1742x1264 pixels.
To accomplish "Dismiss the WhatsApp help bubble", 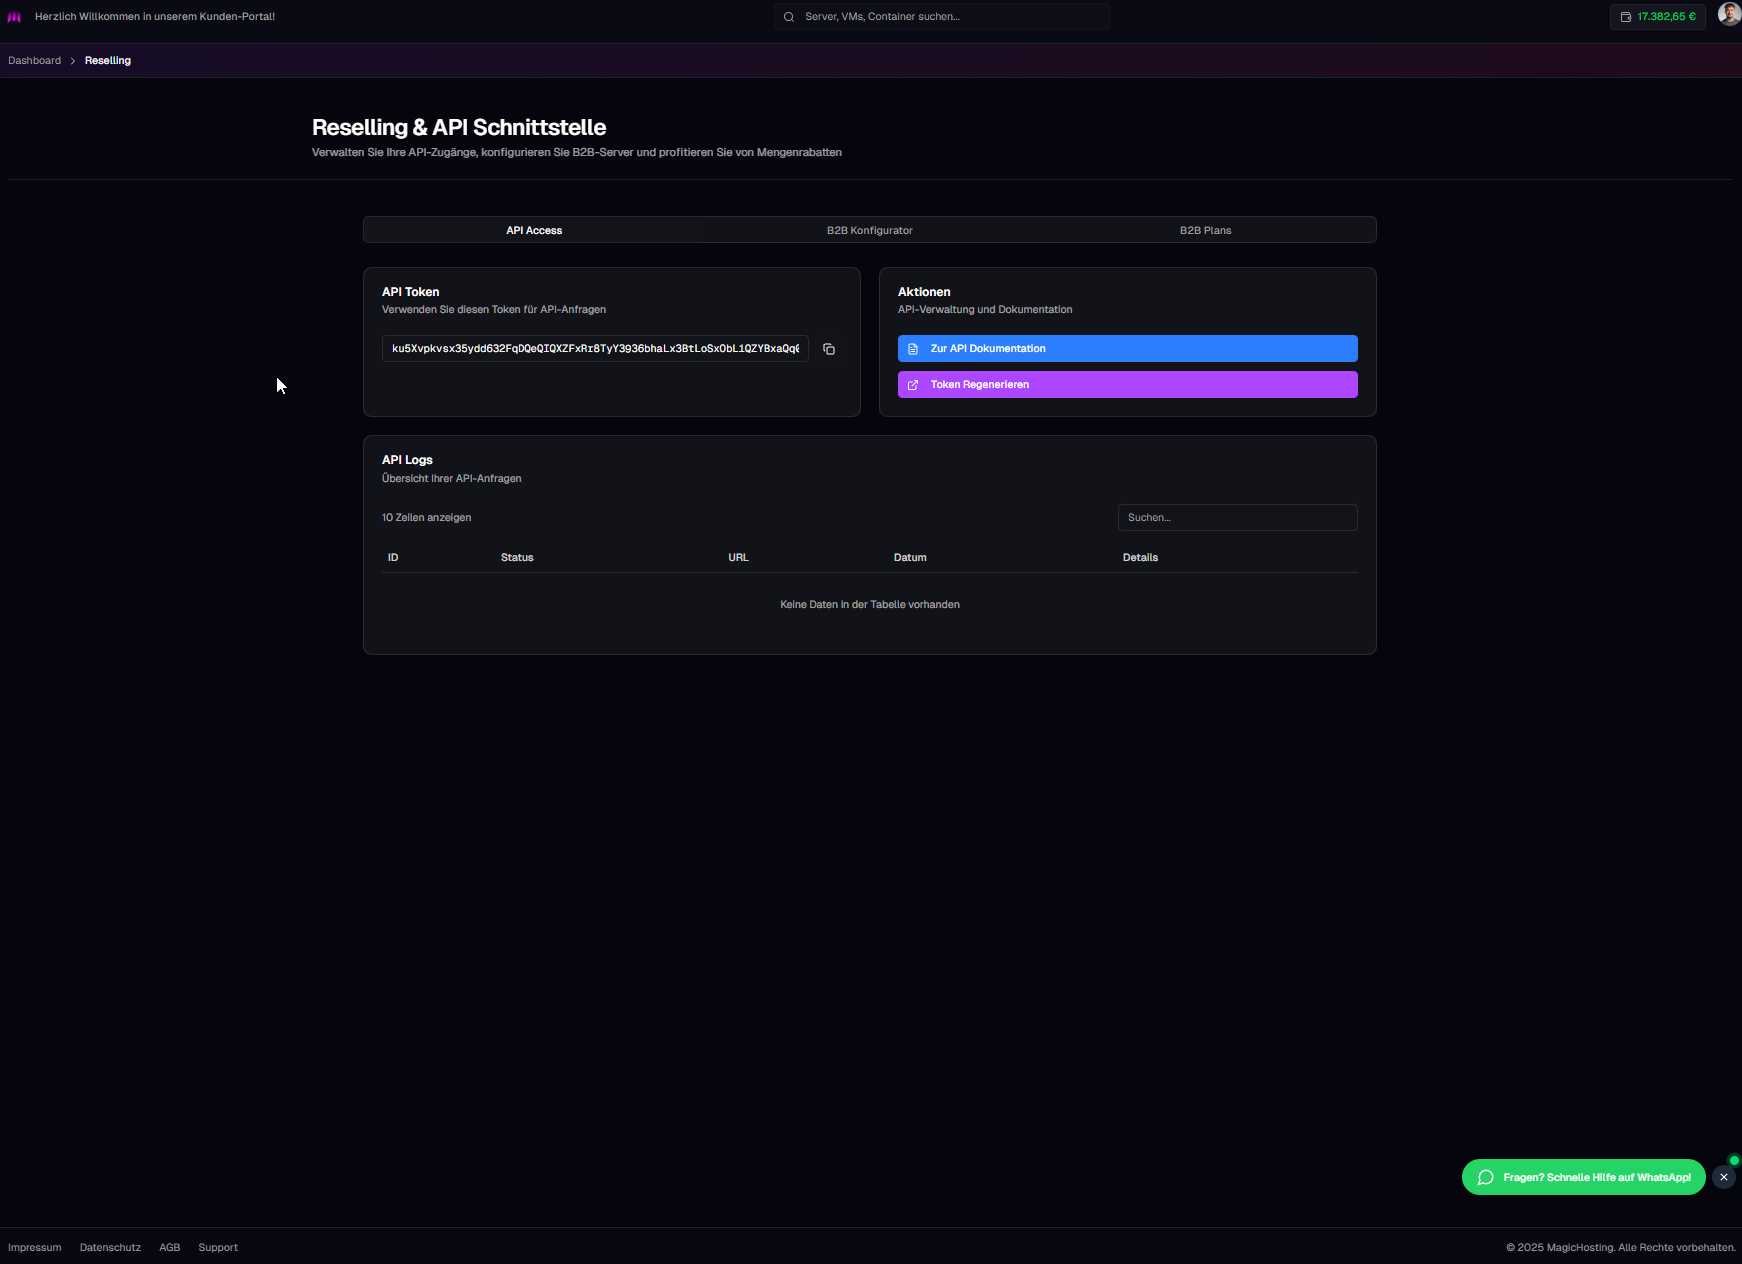I will point(1723,1177).
